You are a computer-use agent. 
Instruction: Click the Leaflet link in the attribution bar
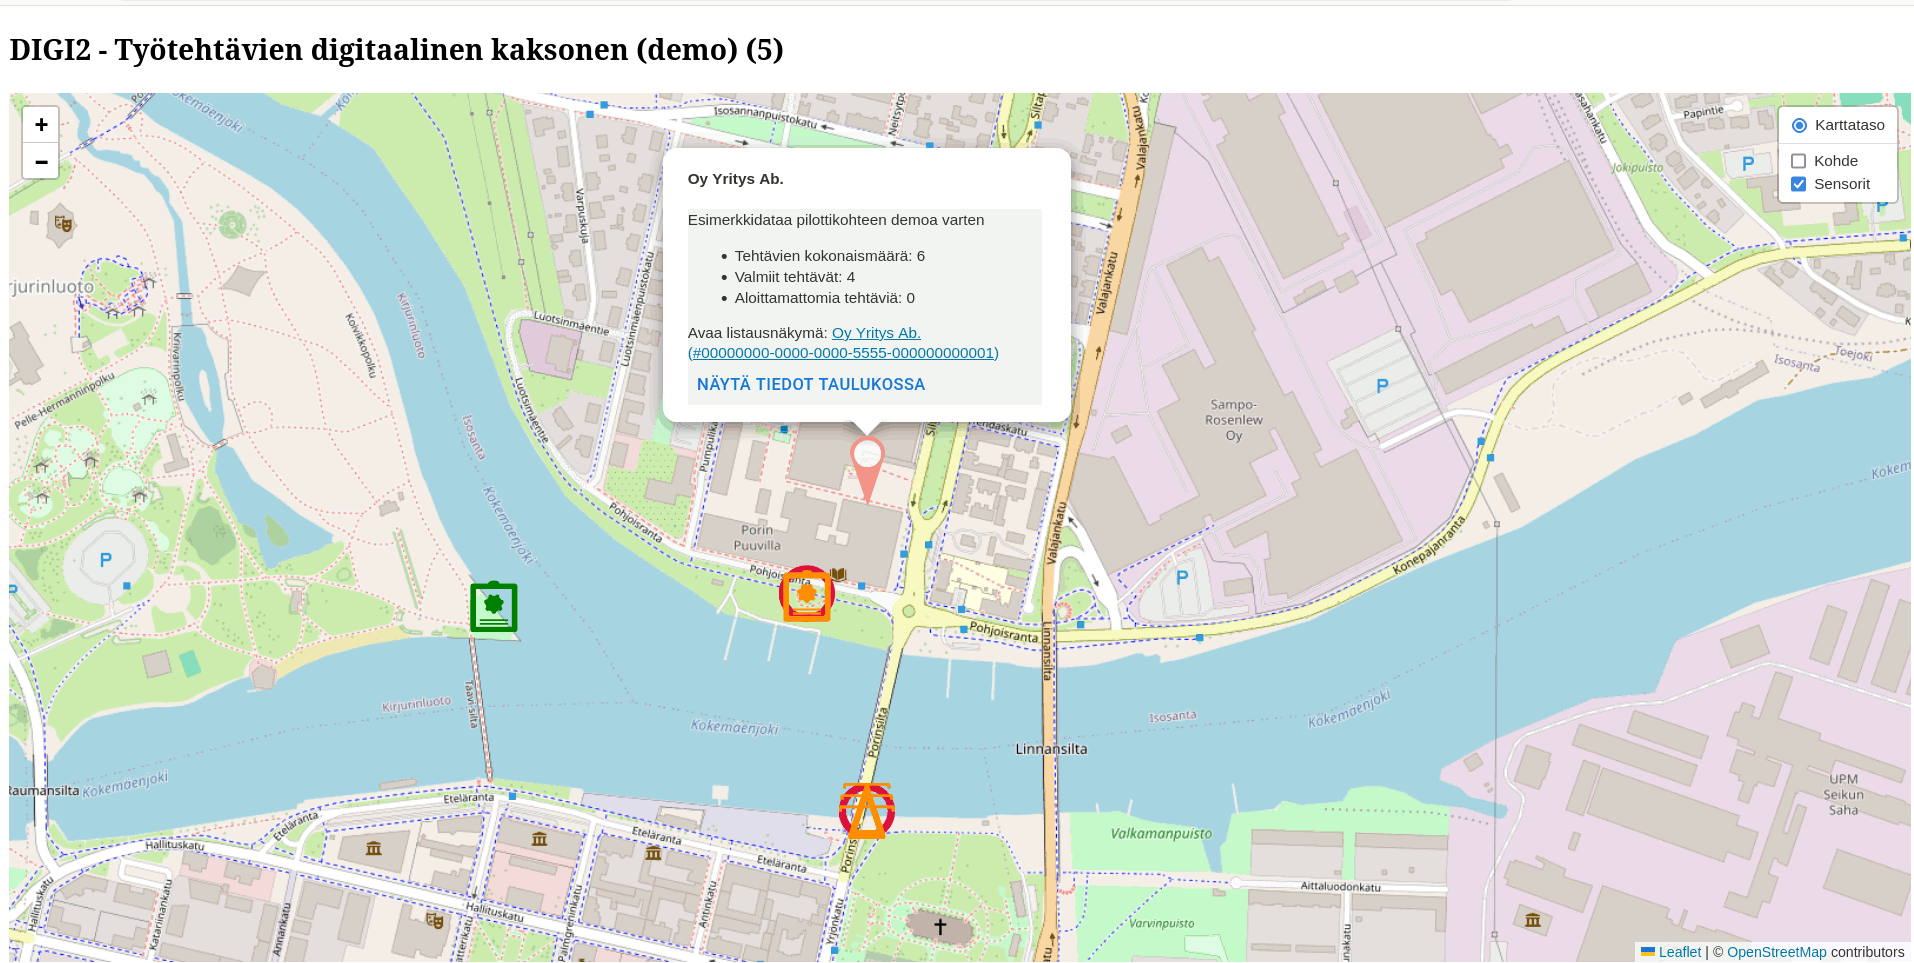(x=1679, y=951)
